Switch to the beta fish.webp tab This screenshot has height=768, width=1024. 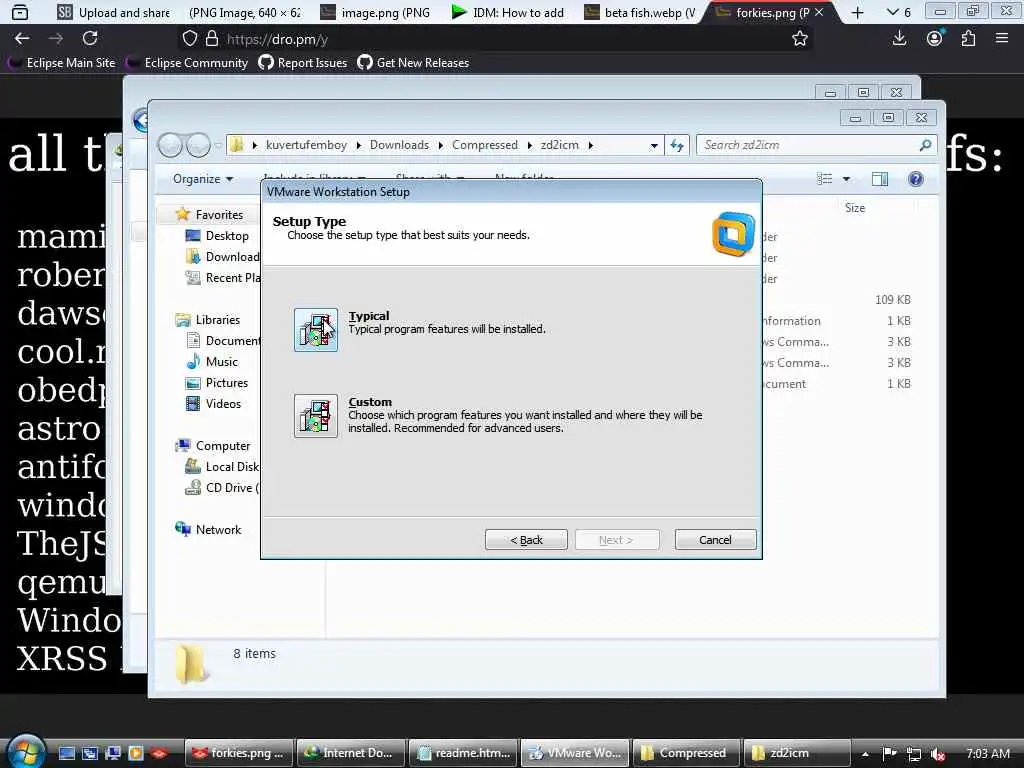tap(640, 12)
